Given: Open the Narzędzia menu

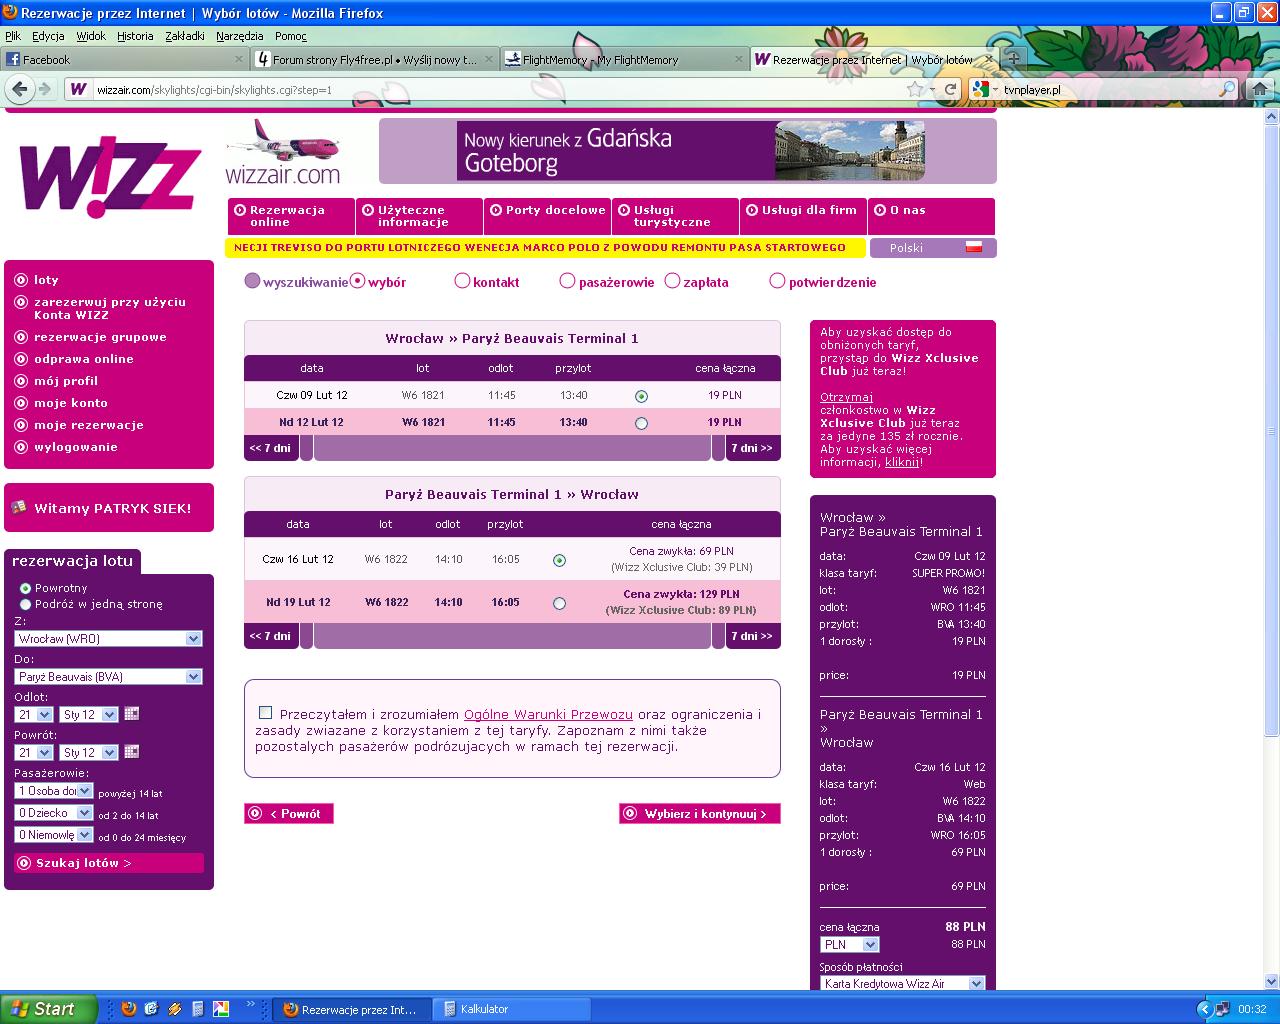Looking at the screenshot, I should [x=240, y=36].
